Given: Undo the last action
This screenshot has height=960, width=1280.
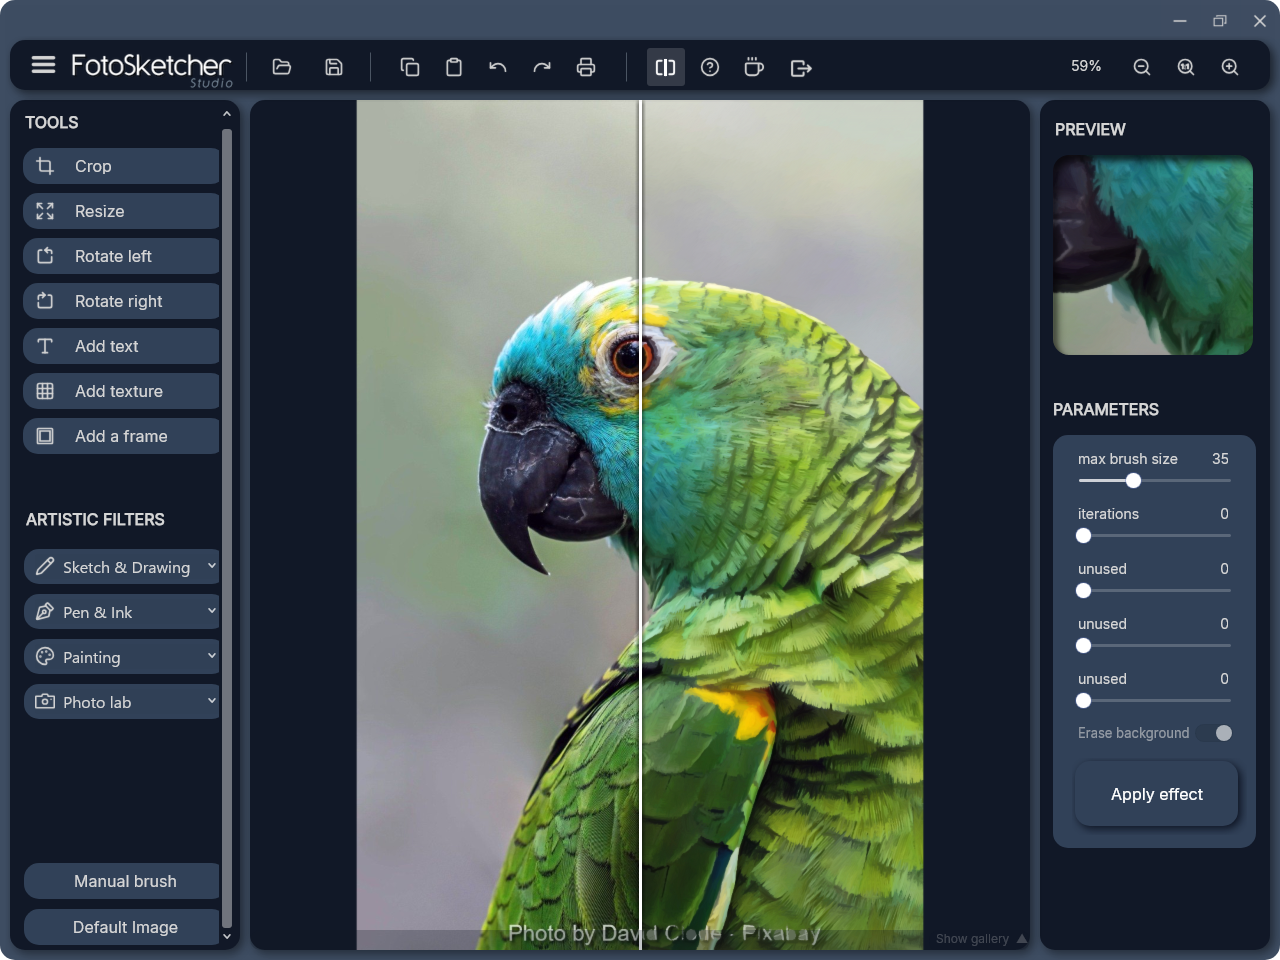Looking at the screenshot, I should [497, 67].
